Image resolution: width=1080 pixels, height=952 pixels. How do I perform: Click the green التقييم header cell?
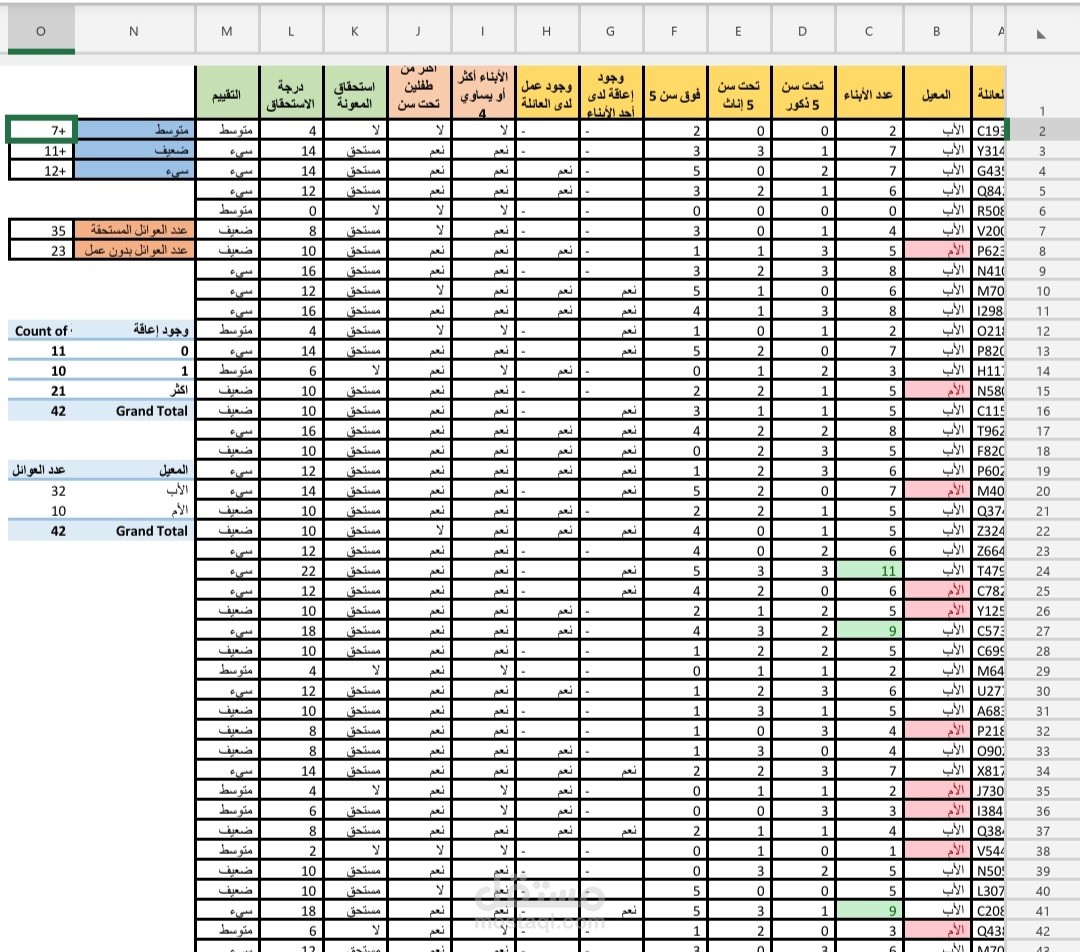(x=227, y=93)
